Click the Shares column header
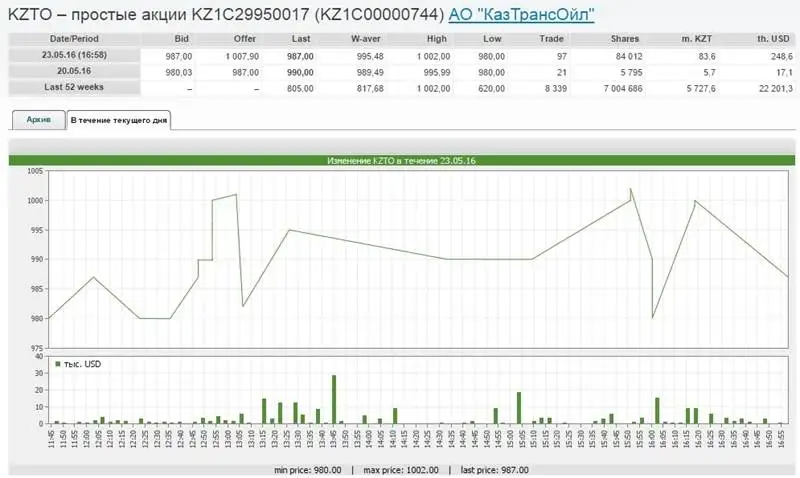Screen dimensions: 800x478 [625, 39]
